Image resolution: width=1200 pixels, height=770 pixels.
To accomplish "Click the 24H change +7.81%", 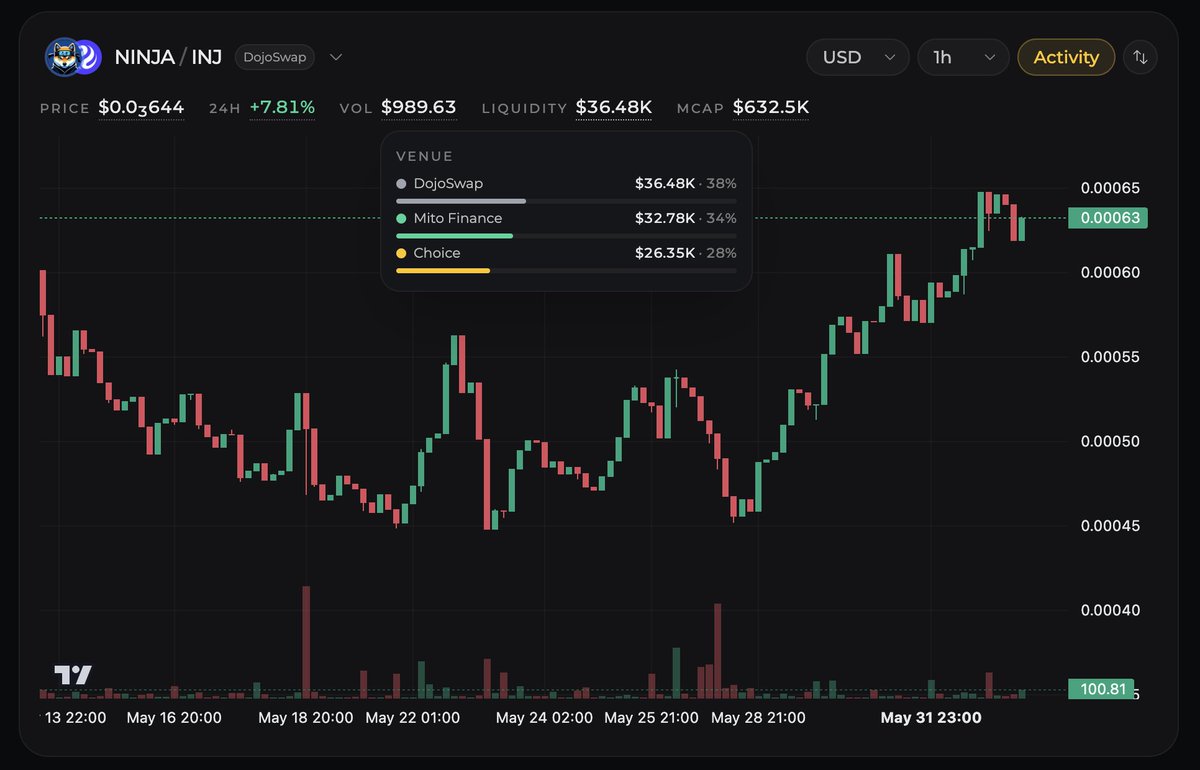I will click(x=282, y=107).
